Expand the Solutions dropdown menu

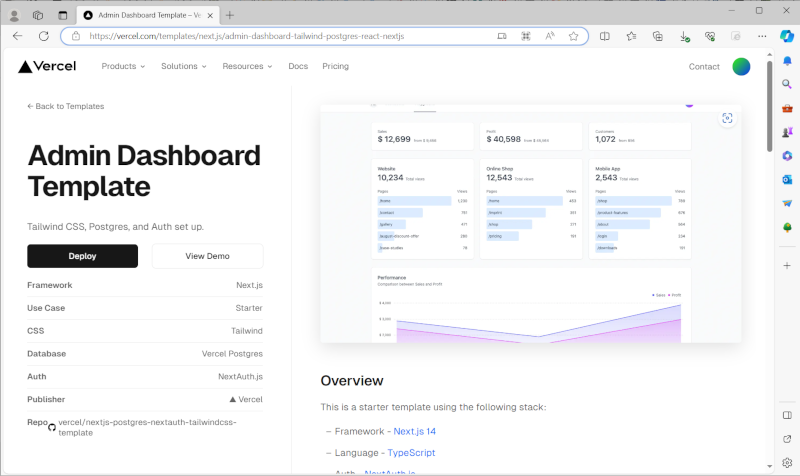click(184, 66)
